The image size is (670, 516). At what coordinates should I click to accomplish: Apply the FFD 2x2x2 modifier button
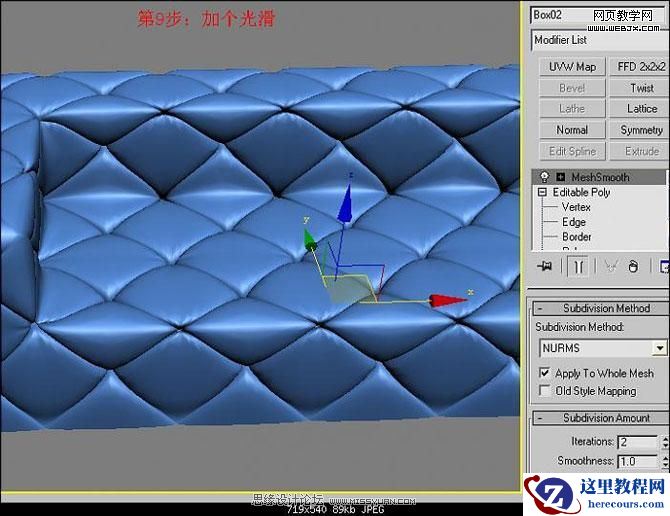(640, 67)
